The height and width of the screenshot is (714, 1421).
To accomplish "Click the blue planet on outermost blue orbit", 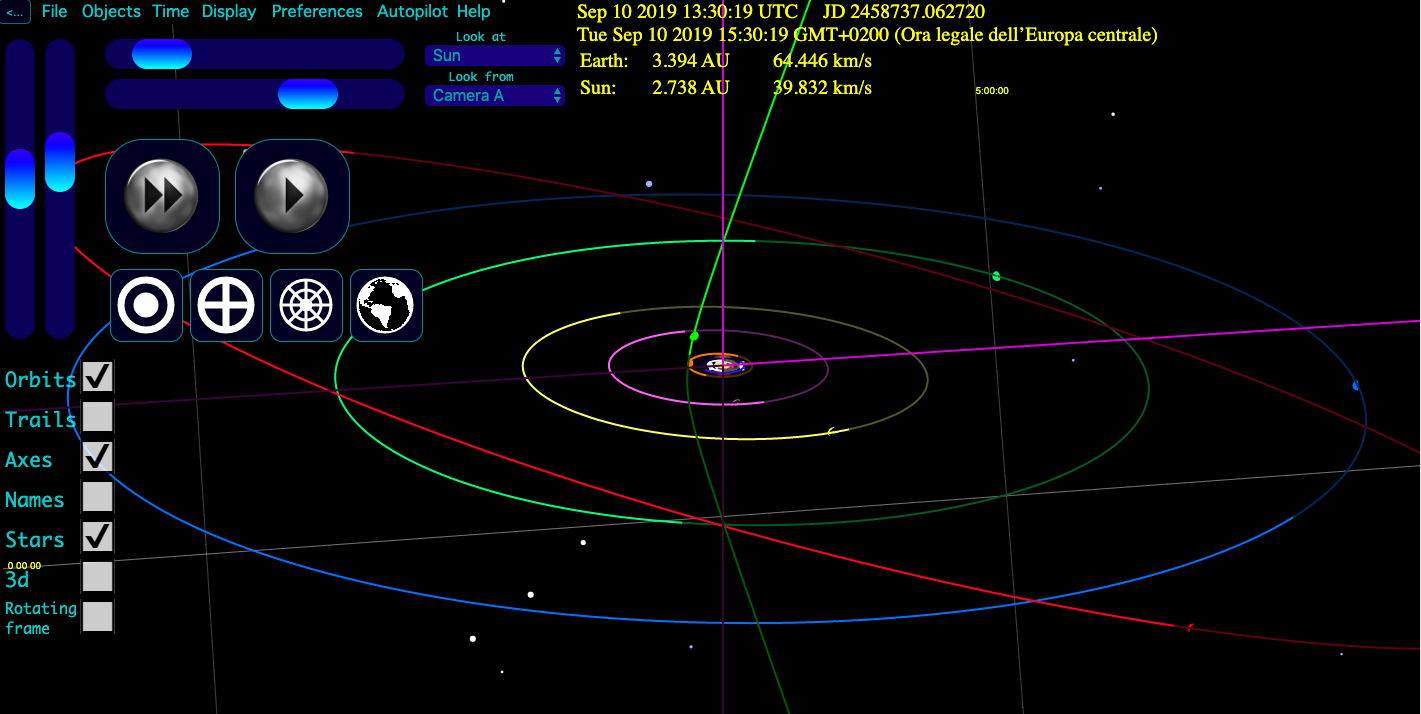I will [x=1356, y=385].
